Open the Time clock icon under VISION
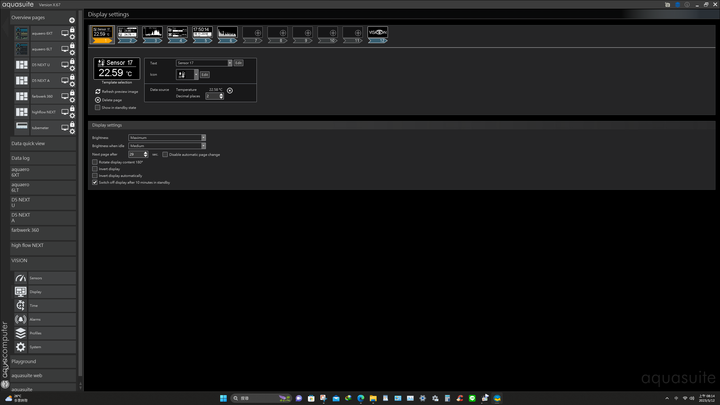This screenshot has width=720, height=405. (x=21, y=305)
